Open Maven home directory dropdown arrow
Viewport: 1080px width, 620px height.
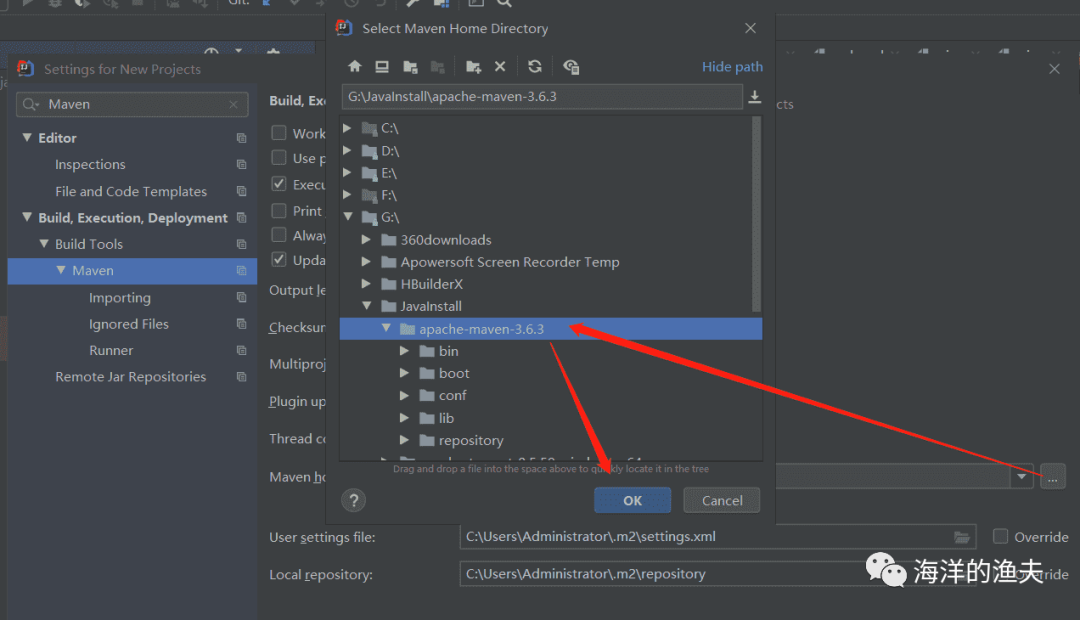click(x=1021, y=476)
